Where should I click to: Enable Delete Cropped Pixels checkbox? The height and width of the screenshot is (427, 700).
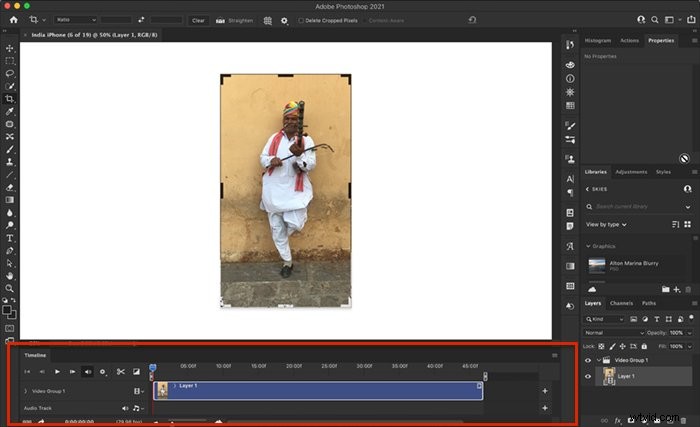301,21
